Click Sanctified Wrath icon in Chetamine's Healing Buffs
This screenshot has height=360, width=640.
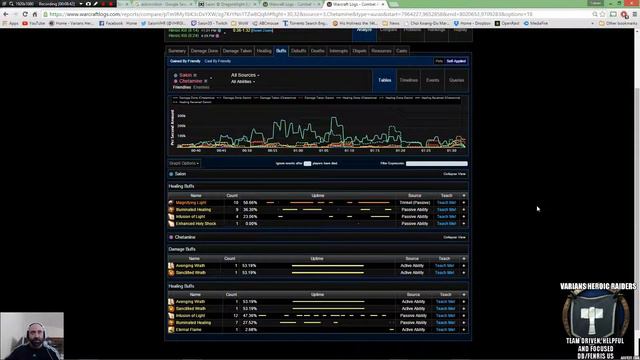171,309
